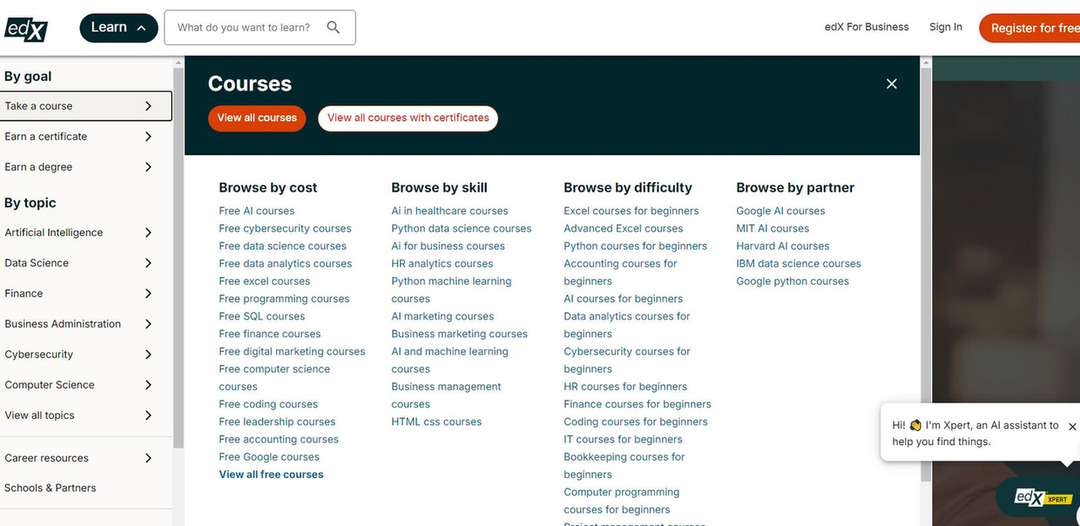Screen dimensions: 1080x526
Task: Expand Earn a degree submenu
Action: [x=85, y=167]
